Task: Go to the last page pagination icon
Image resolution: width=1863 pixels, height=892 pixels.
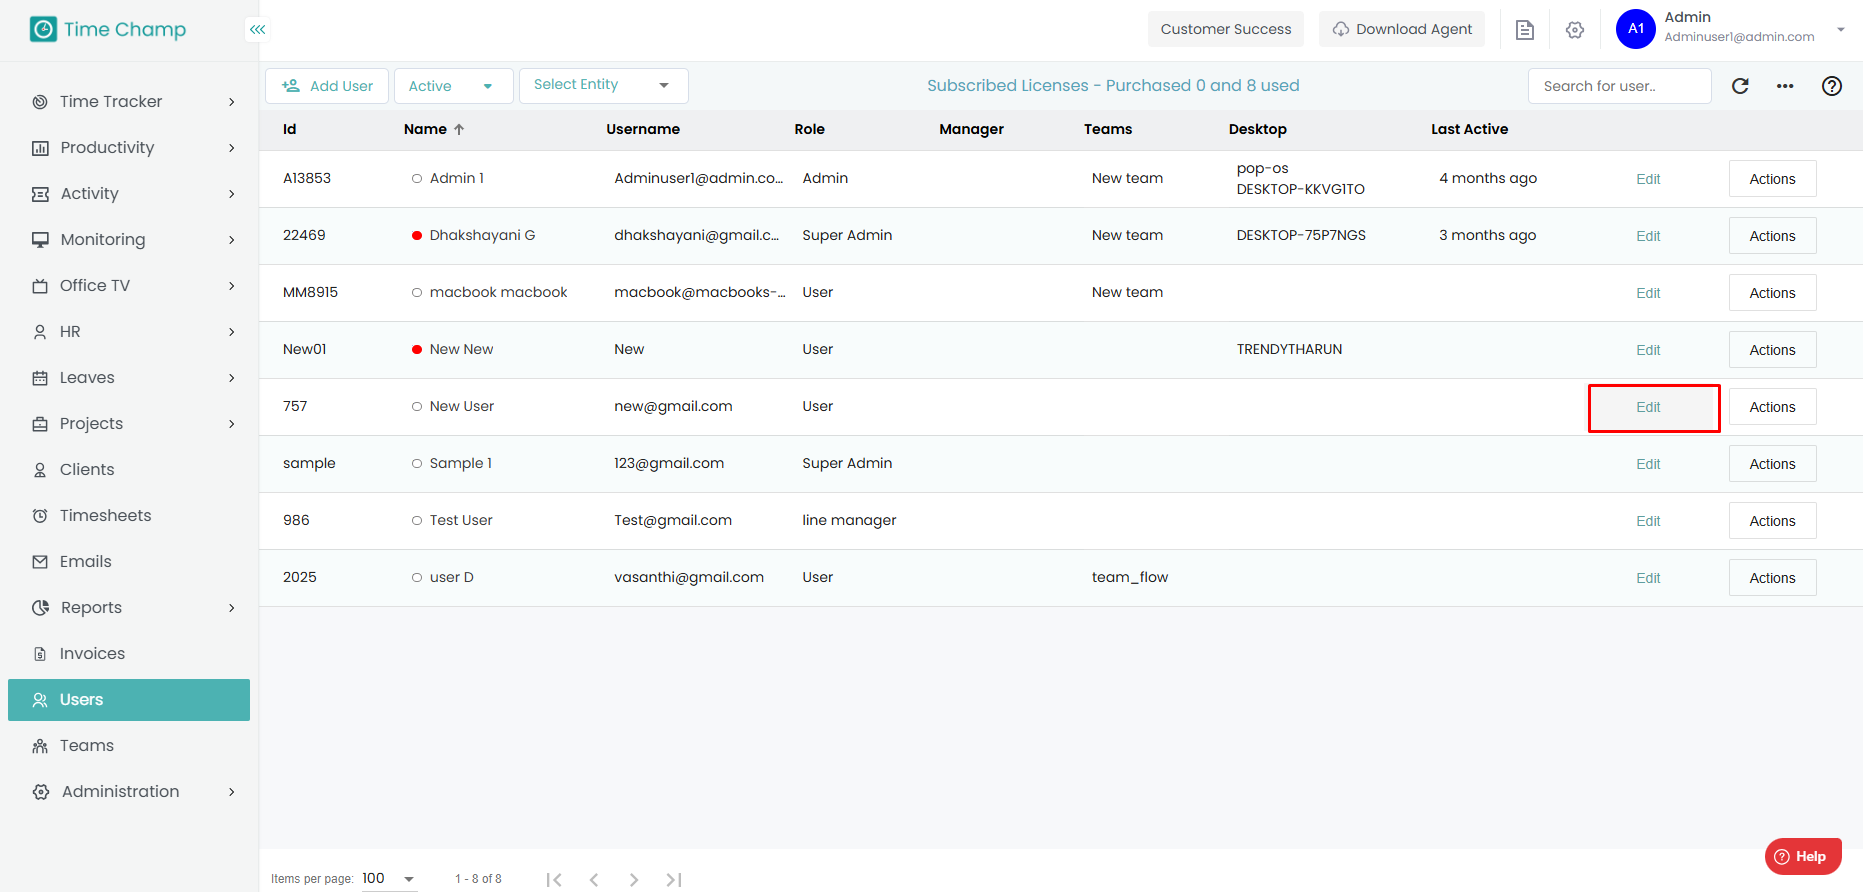Action: point(673,879)
